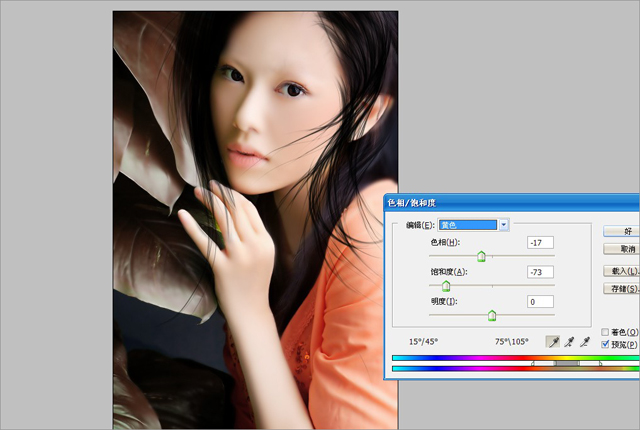Click the 色相/饱和度 dialog title bar
This screenshot has height=430, width=640.
(512, 203)
